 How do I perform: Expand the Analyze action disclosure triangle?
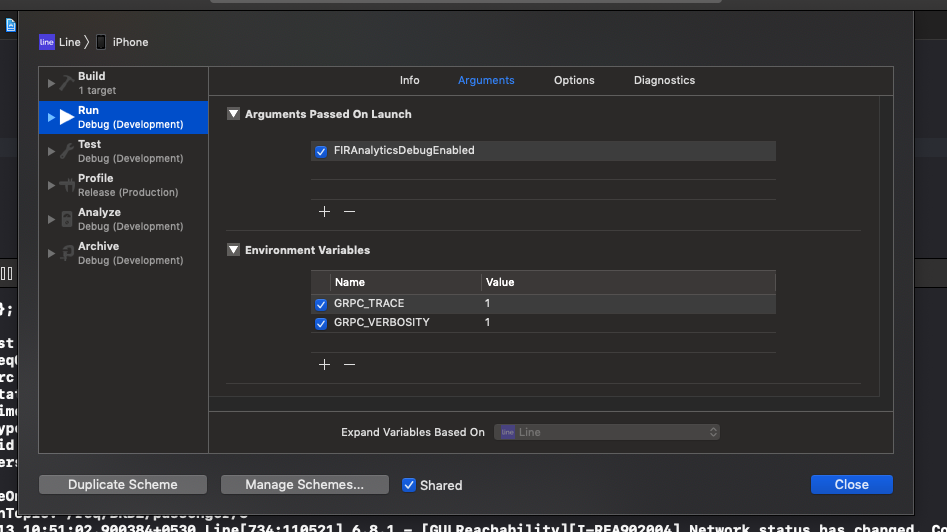(x=51, y=219)
